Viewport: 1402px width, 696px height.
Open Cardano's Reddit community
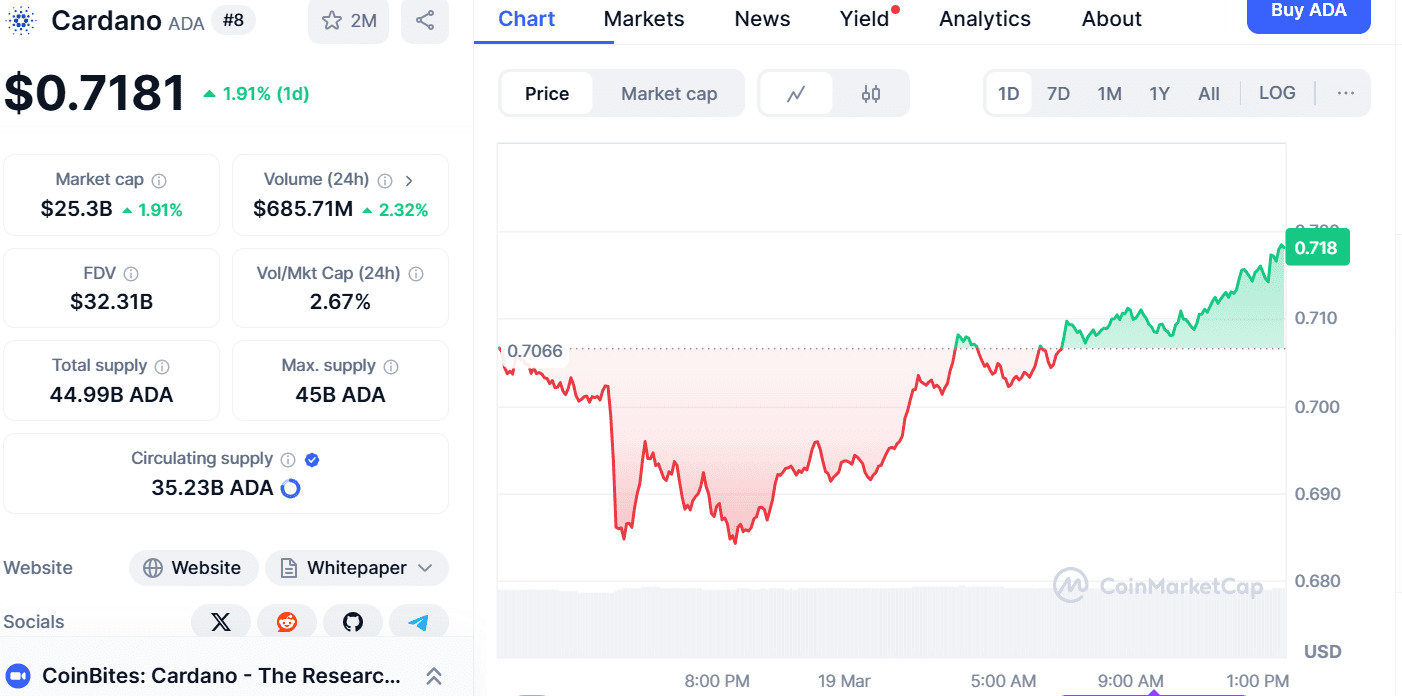287,621
